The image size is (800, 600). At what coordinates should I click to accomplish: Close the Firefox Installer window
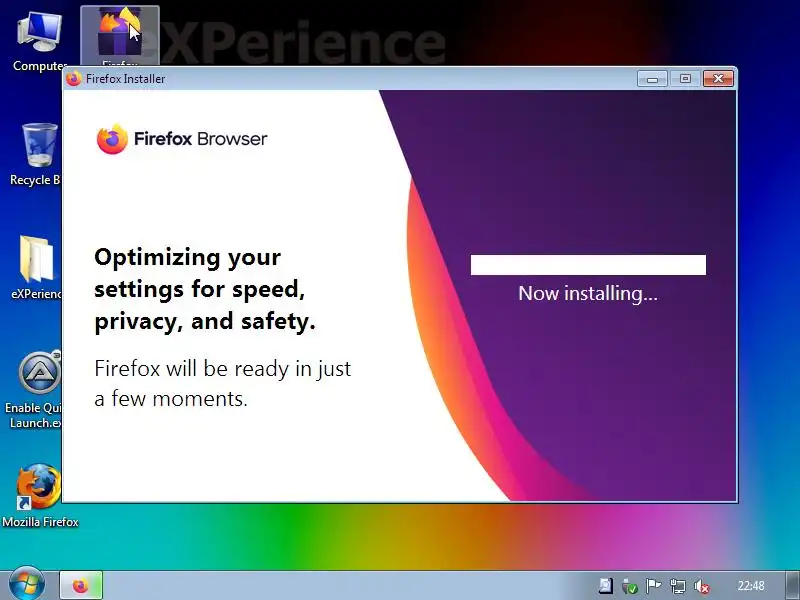coord(718,79)
